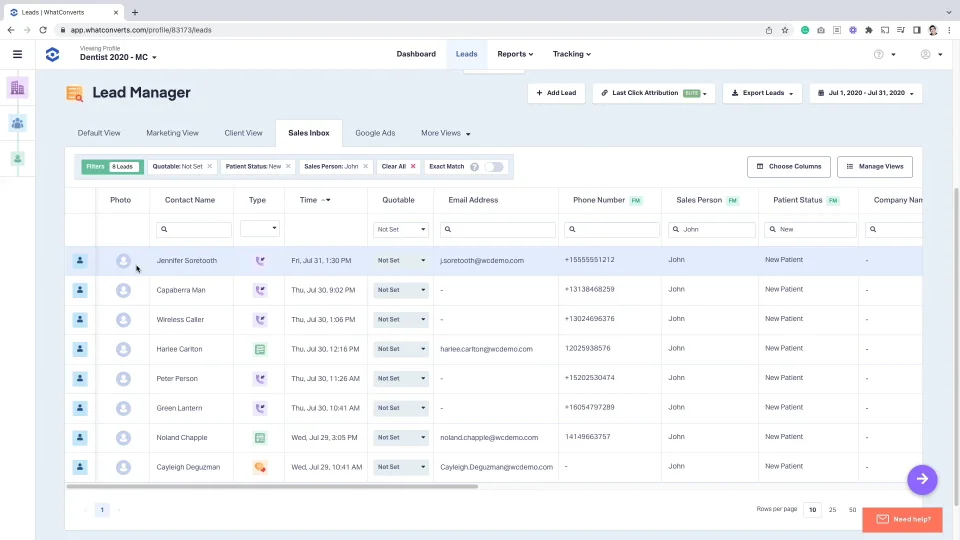Open the building icon in sidebar
Screen dimensions: 960x540
[18, 88]
